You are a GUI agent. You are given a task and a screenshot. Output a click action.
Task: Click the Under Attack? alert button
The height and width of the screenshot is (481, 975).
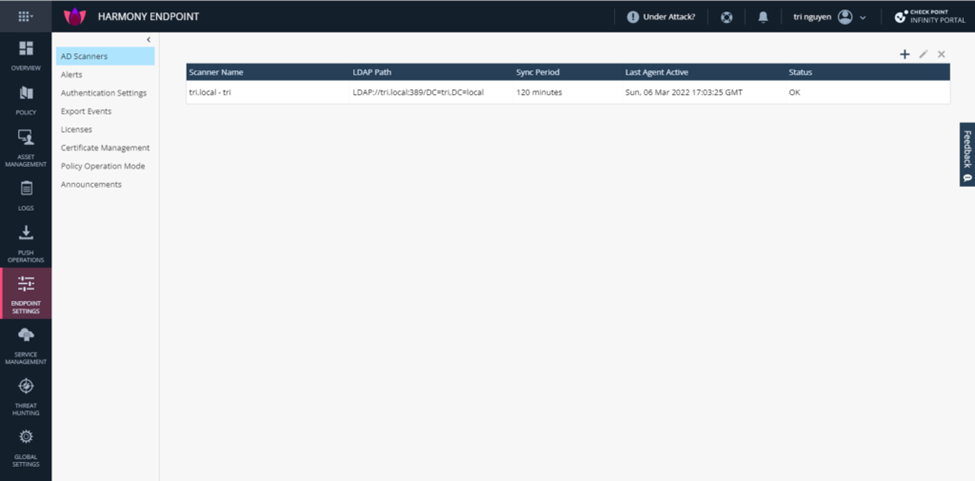click(660, 17)
